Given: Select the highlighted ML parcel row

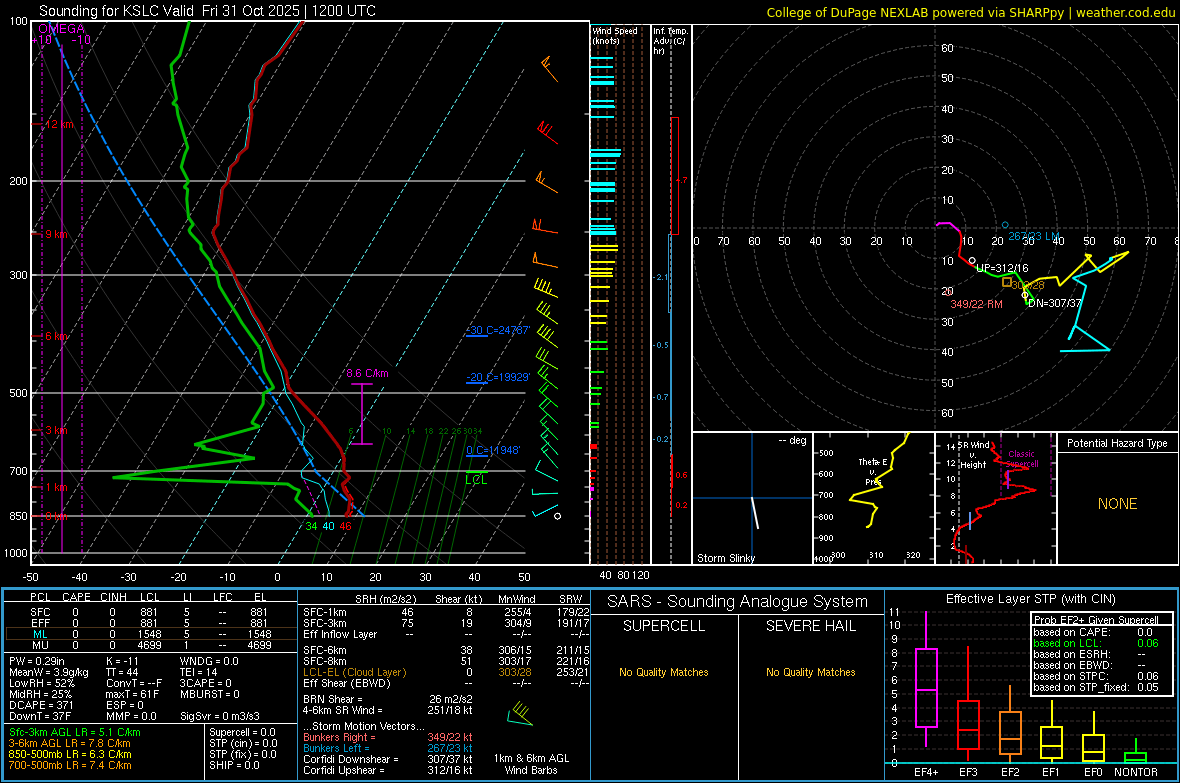Looking at the screenshot, I should [149, 634].
